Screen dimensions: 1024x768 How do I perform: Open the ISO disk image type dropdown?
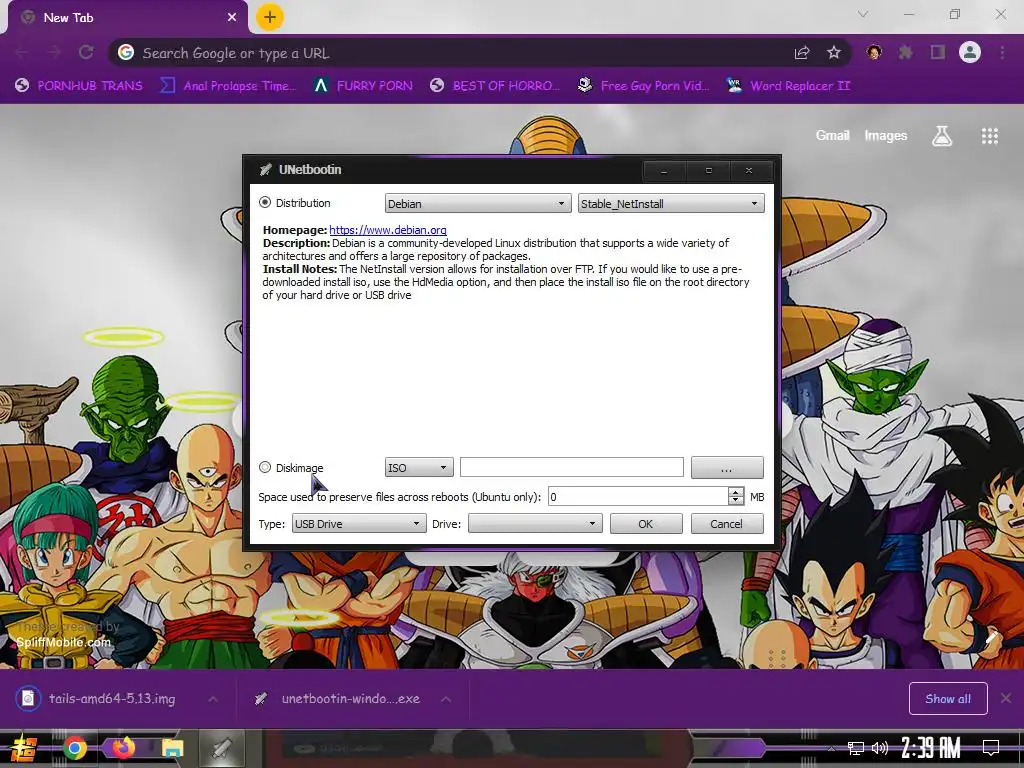tap(419, 468)
